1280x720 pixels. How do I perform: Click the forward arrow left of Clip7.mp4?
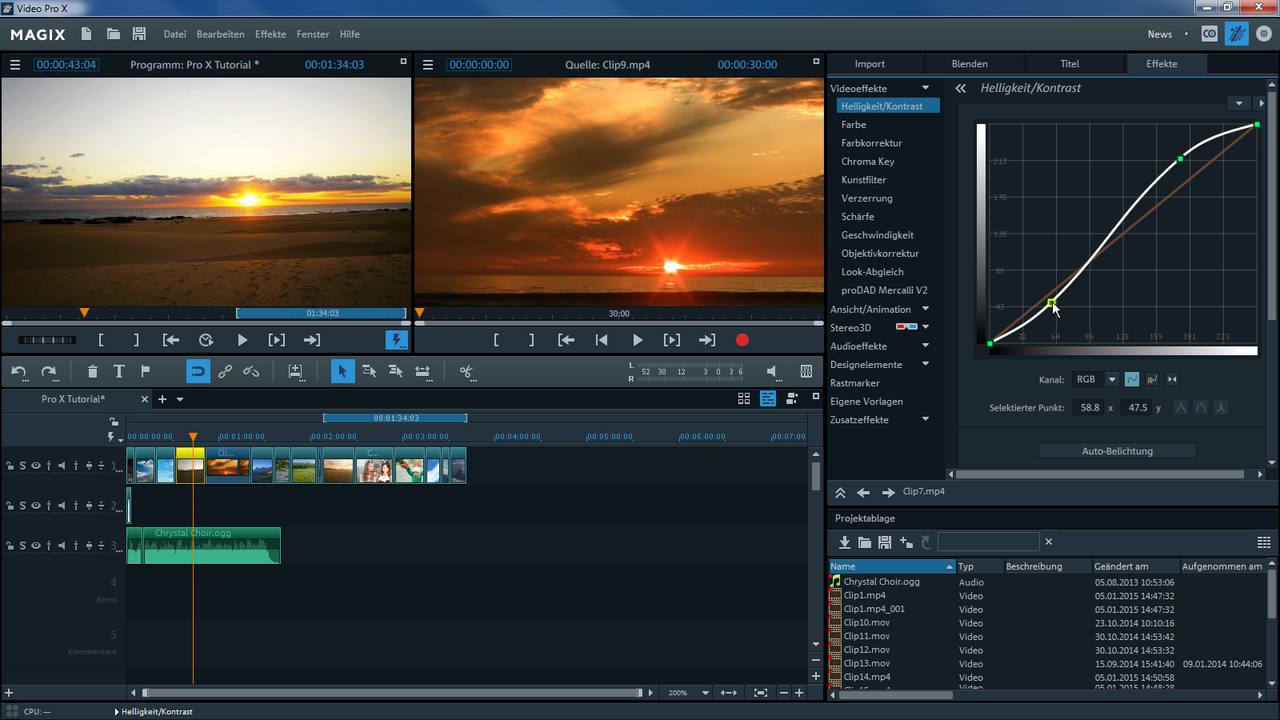coord(887,492)
